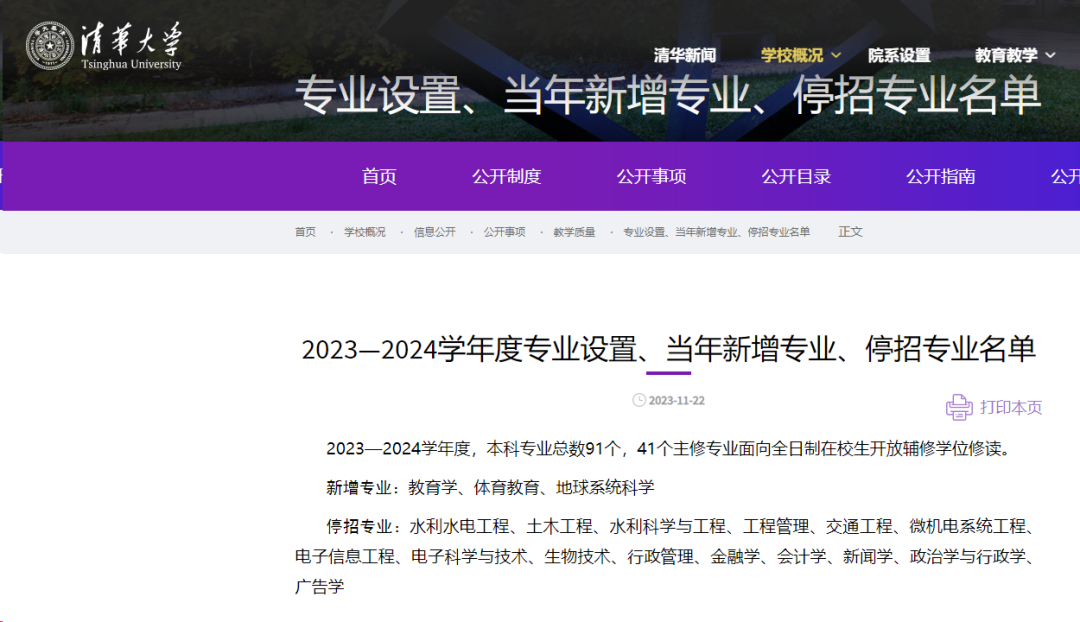Click the 教学质量 breadcrumb link

pos(574,232)
